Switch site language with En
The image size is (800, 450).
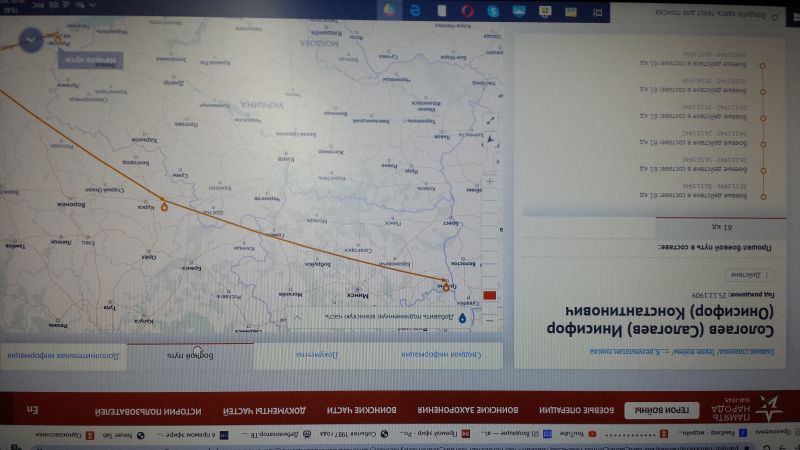(x=32, y=410)
